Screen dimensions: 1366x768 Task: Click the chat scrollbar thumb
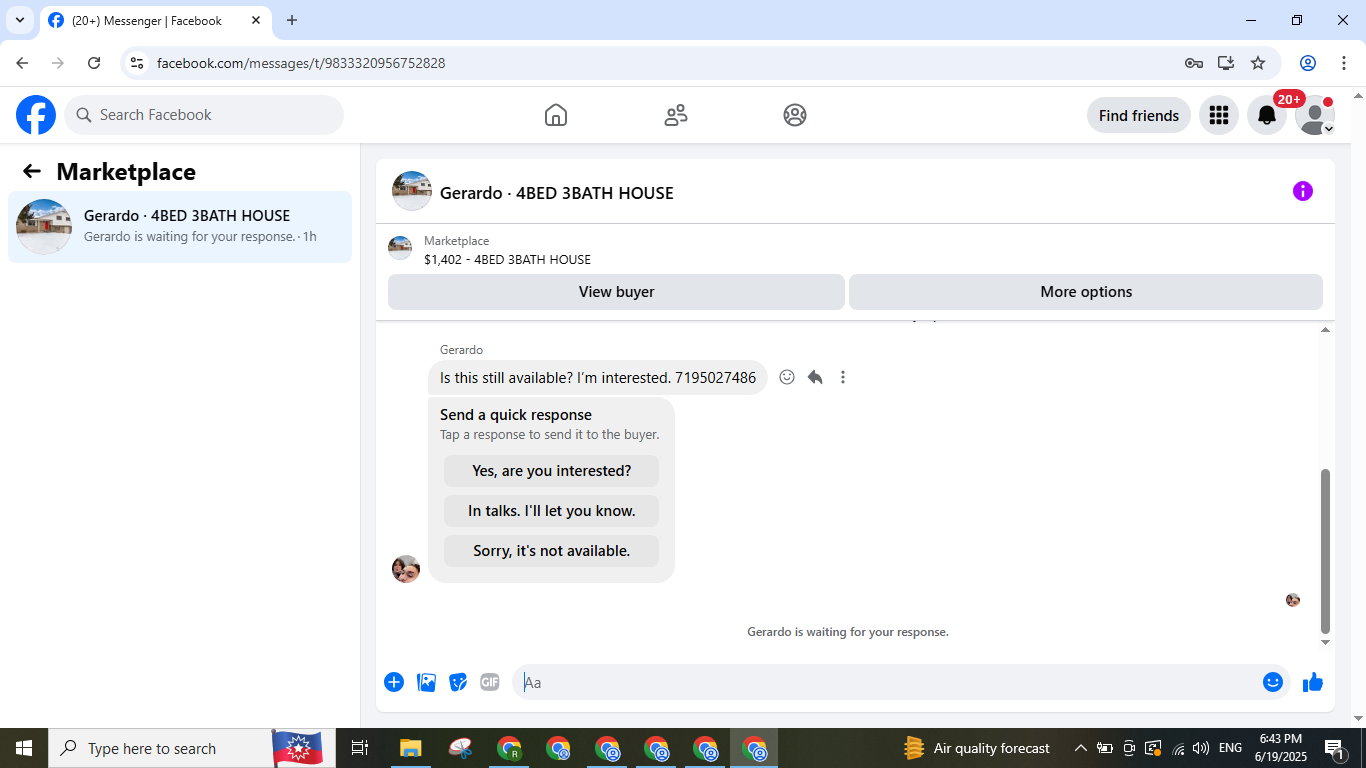[x=1326, y=551]
